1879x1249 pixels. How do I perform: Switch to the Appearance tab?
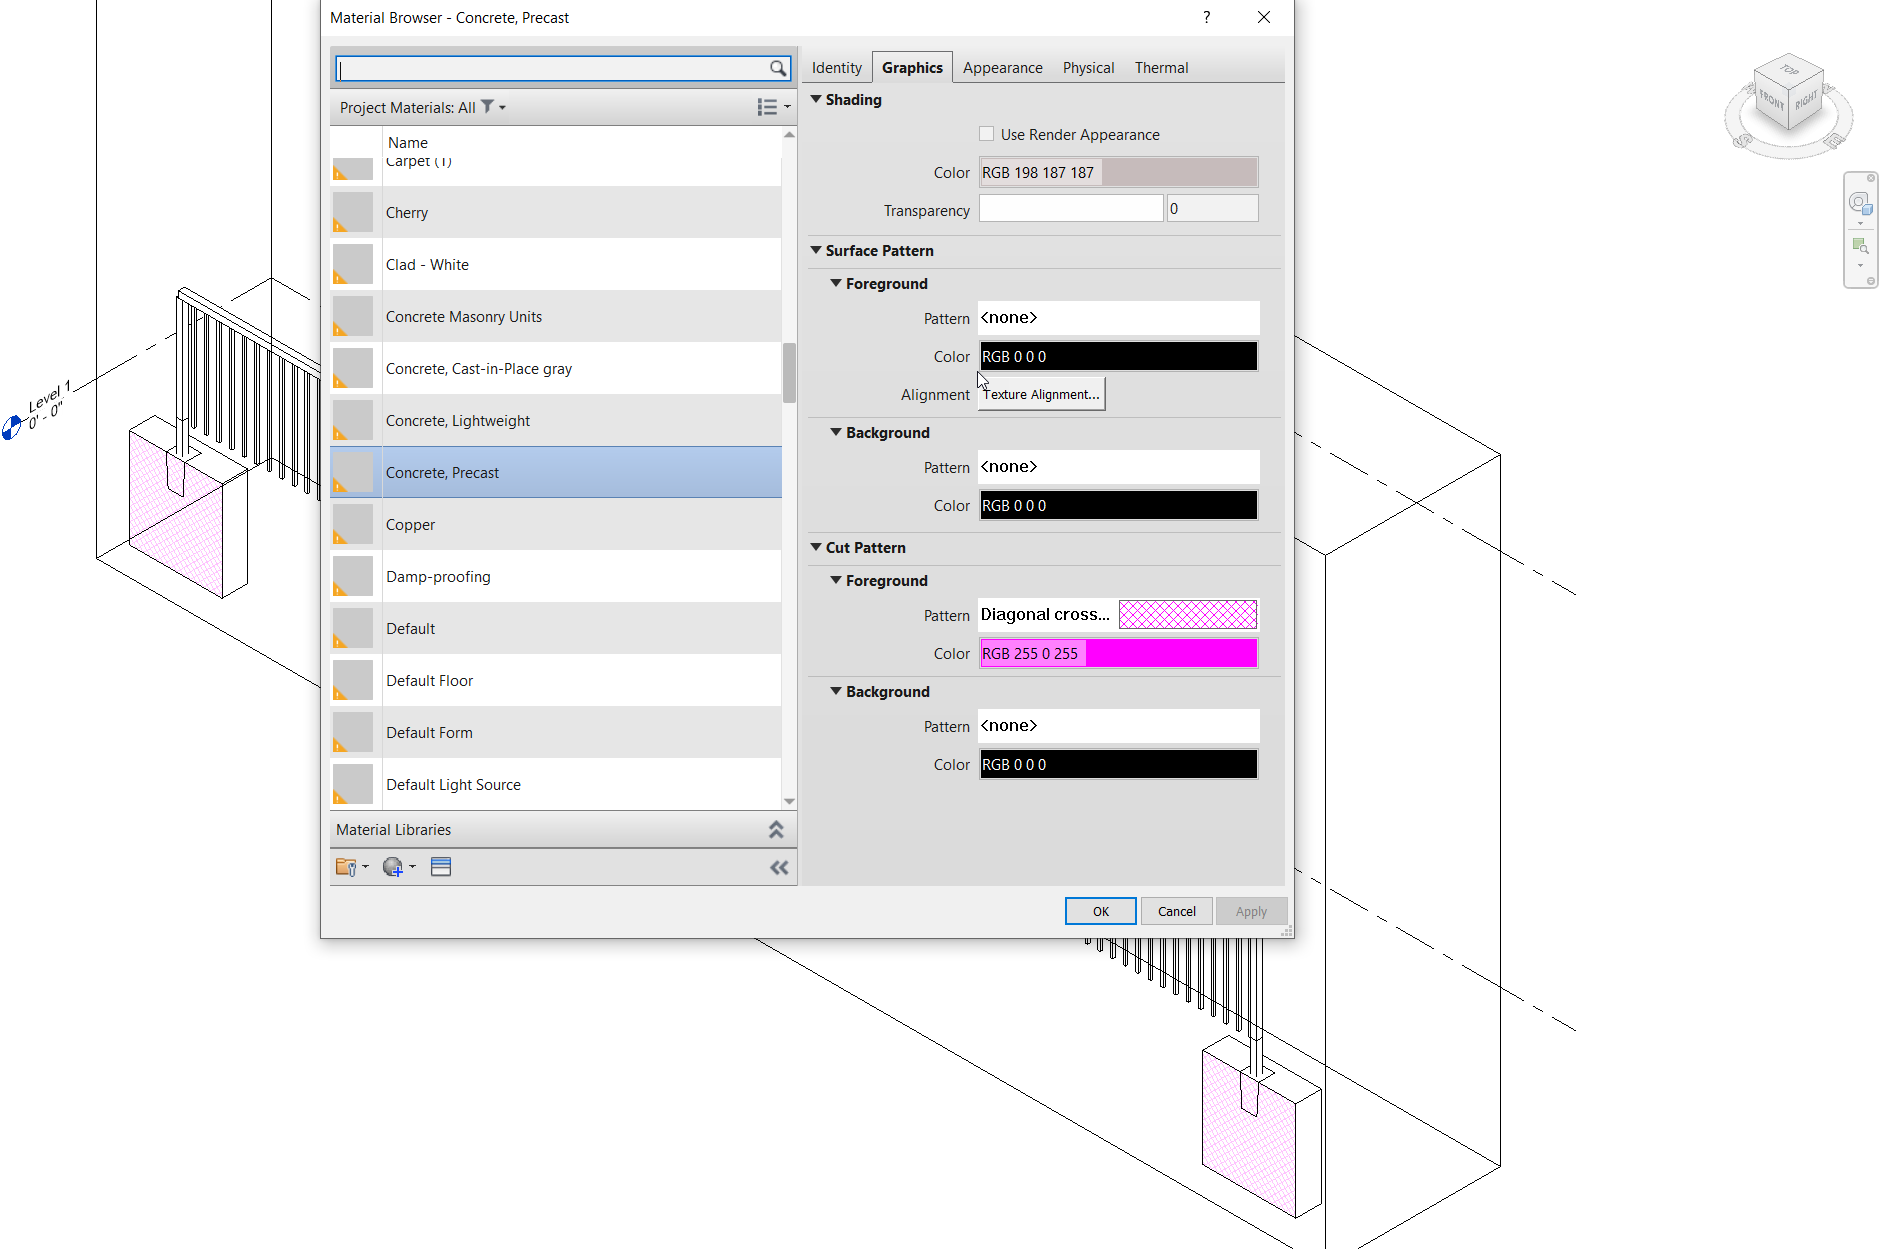(x=1002, y=67)
